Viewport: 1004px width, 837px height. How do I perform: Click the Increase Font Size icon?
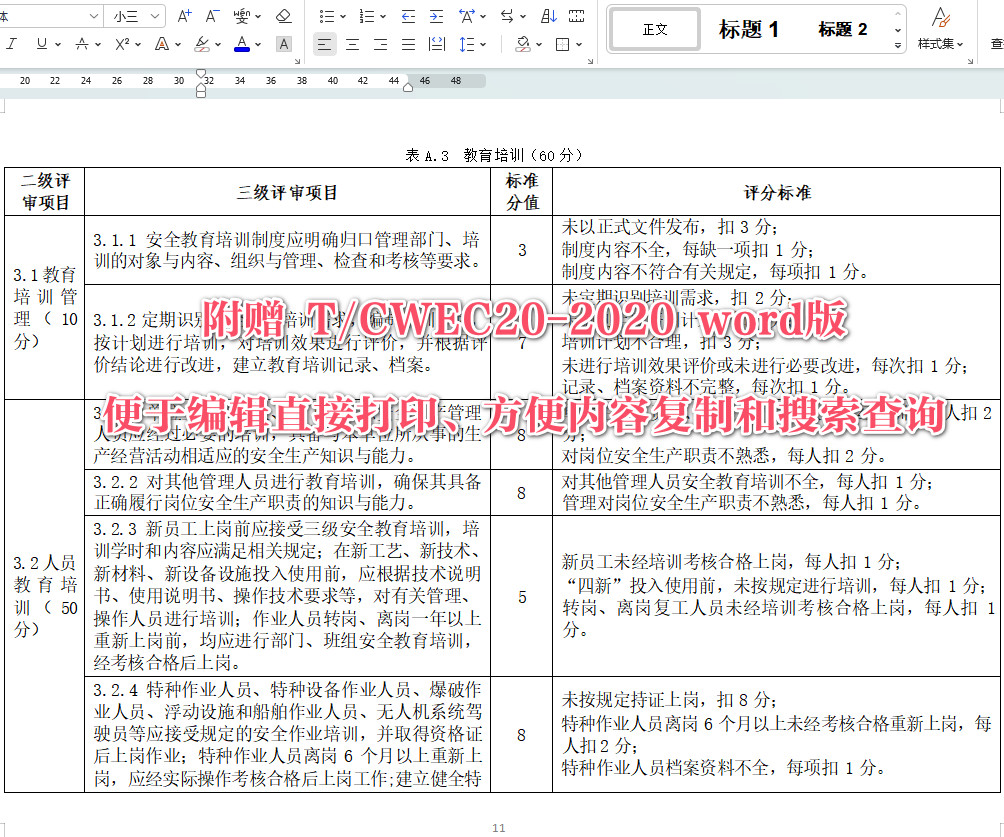pos(183,15)
